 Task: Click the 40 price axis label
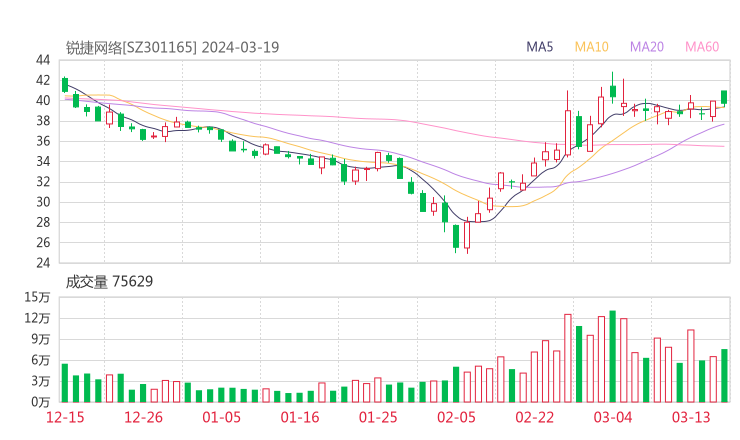(x=43, y=101)
